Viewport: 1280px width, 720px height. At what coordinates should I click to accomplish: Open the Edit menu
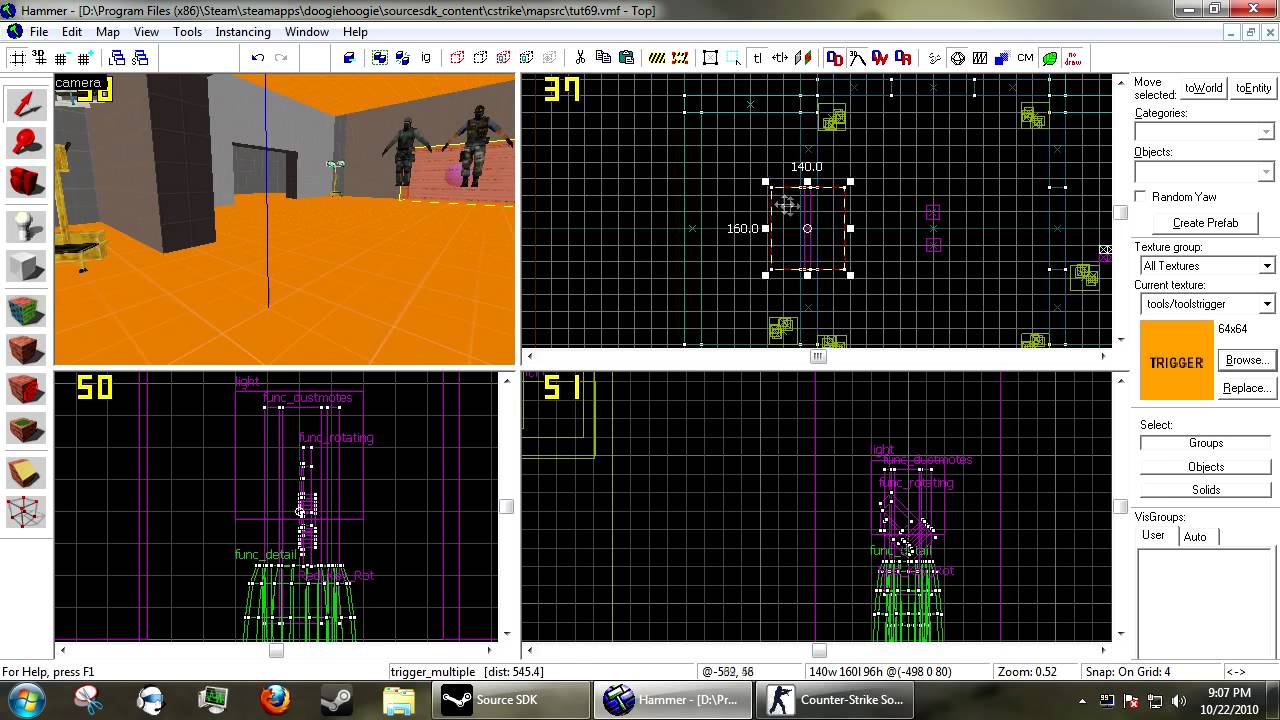tap(72, 32)
